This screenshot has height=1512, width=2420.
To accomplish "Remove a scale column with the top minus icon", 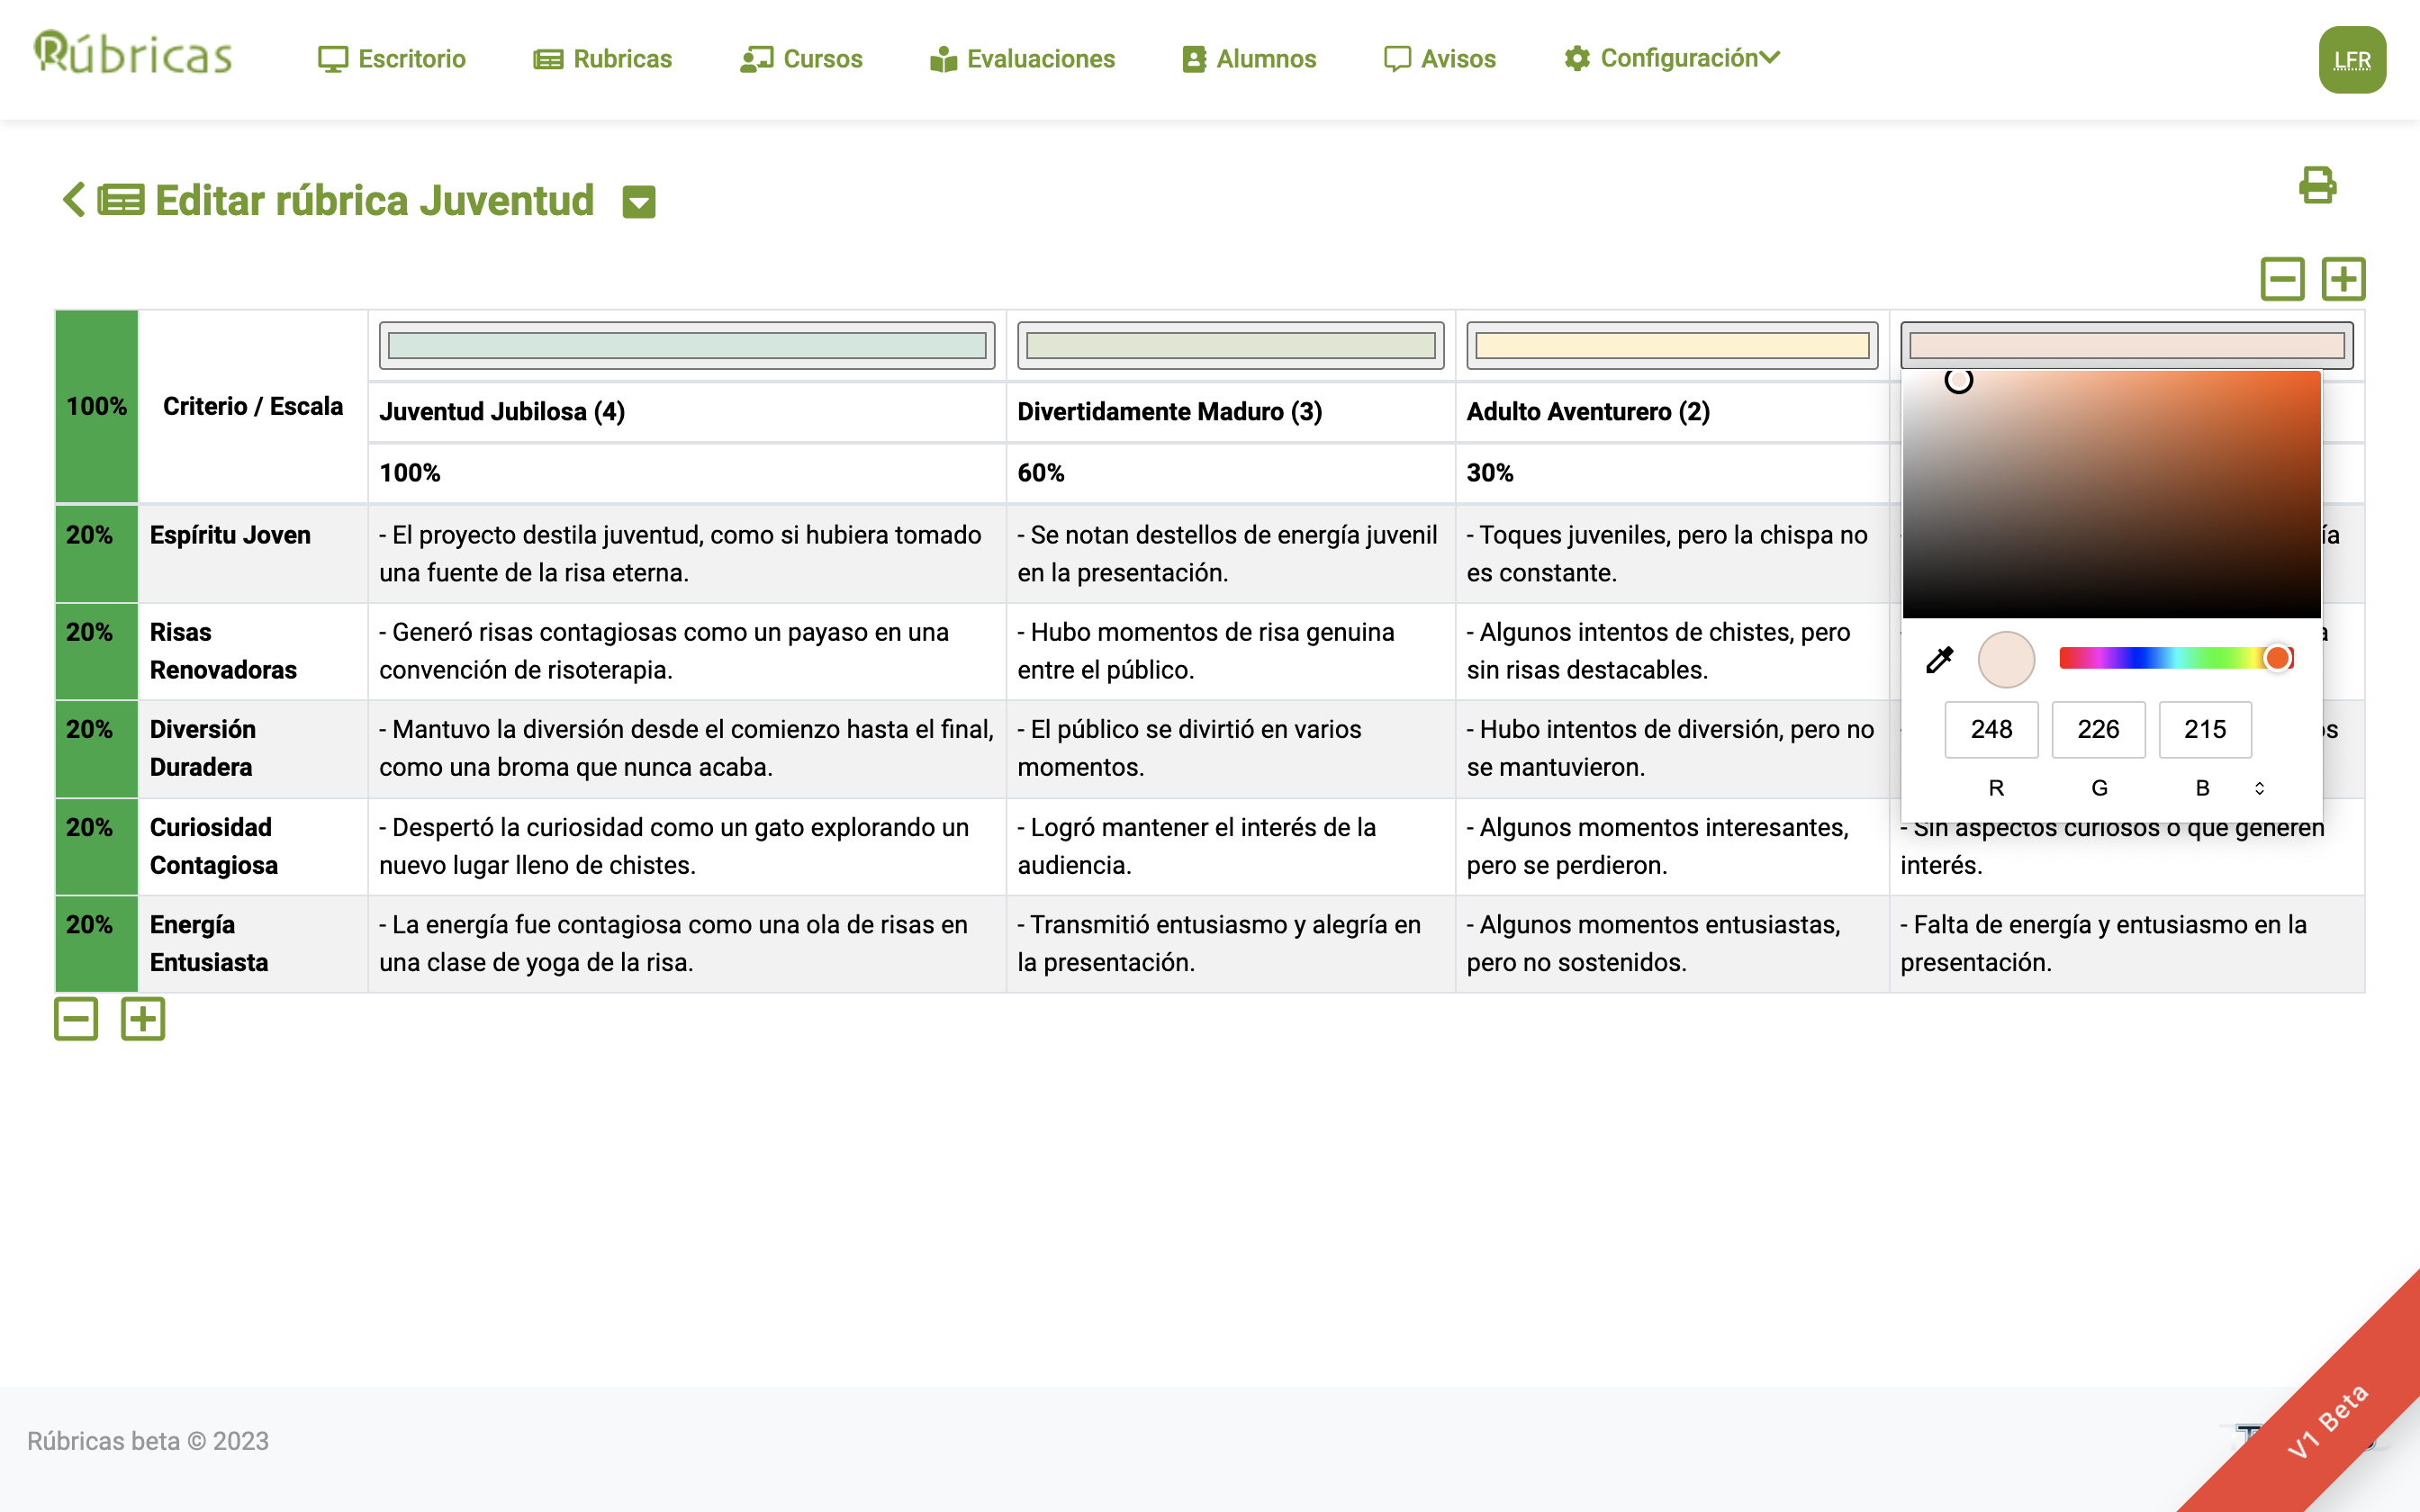I will click(2282, 279).
